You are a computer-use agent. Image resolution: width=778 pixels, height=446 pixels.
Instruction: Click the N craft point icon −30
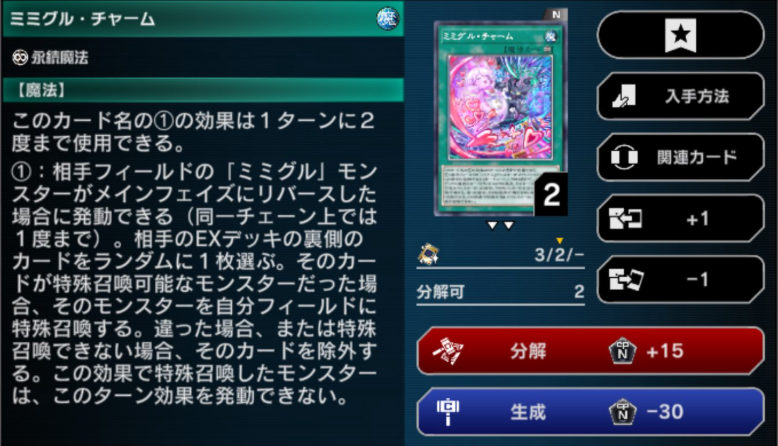[x=622, y=412]
